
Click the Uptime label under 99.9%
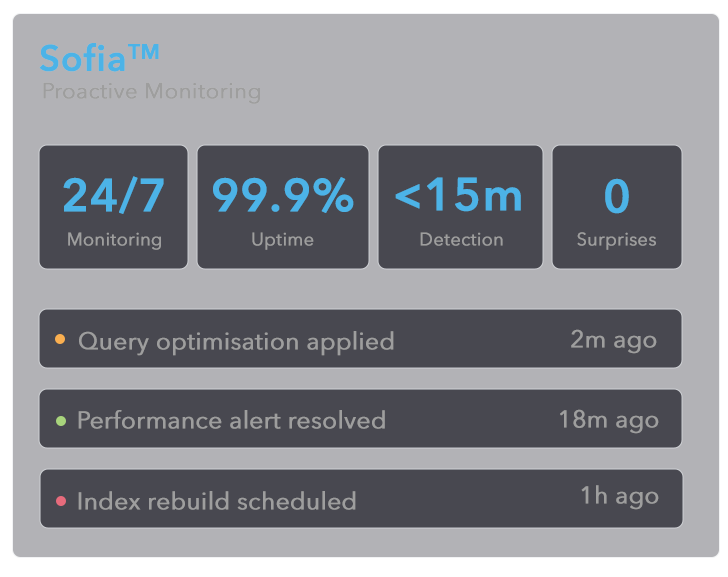click(282, 240)
